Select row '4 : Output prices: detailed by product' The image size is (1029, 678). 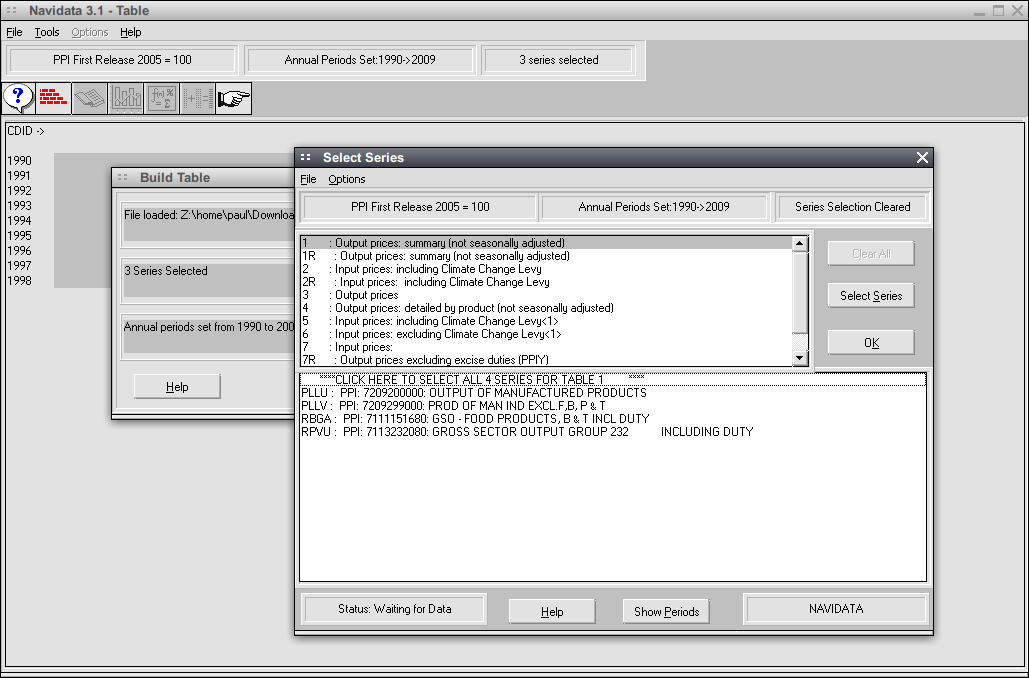click(x=547, y=308)
